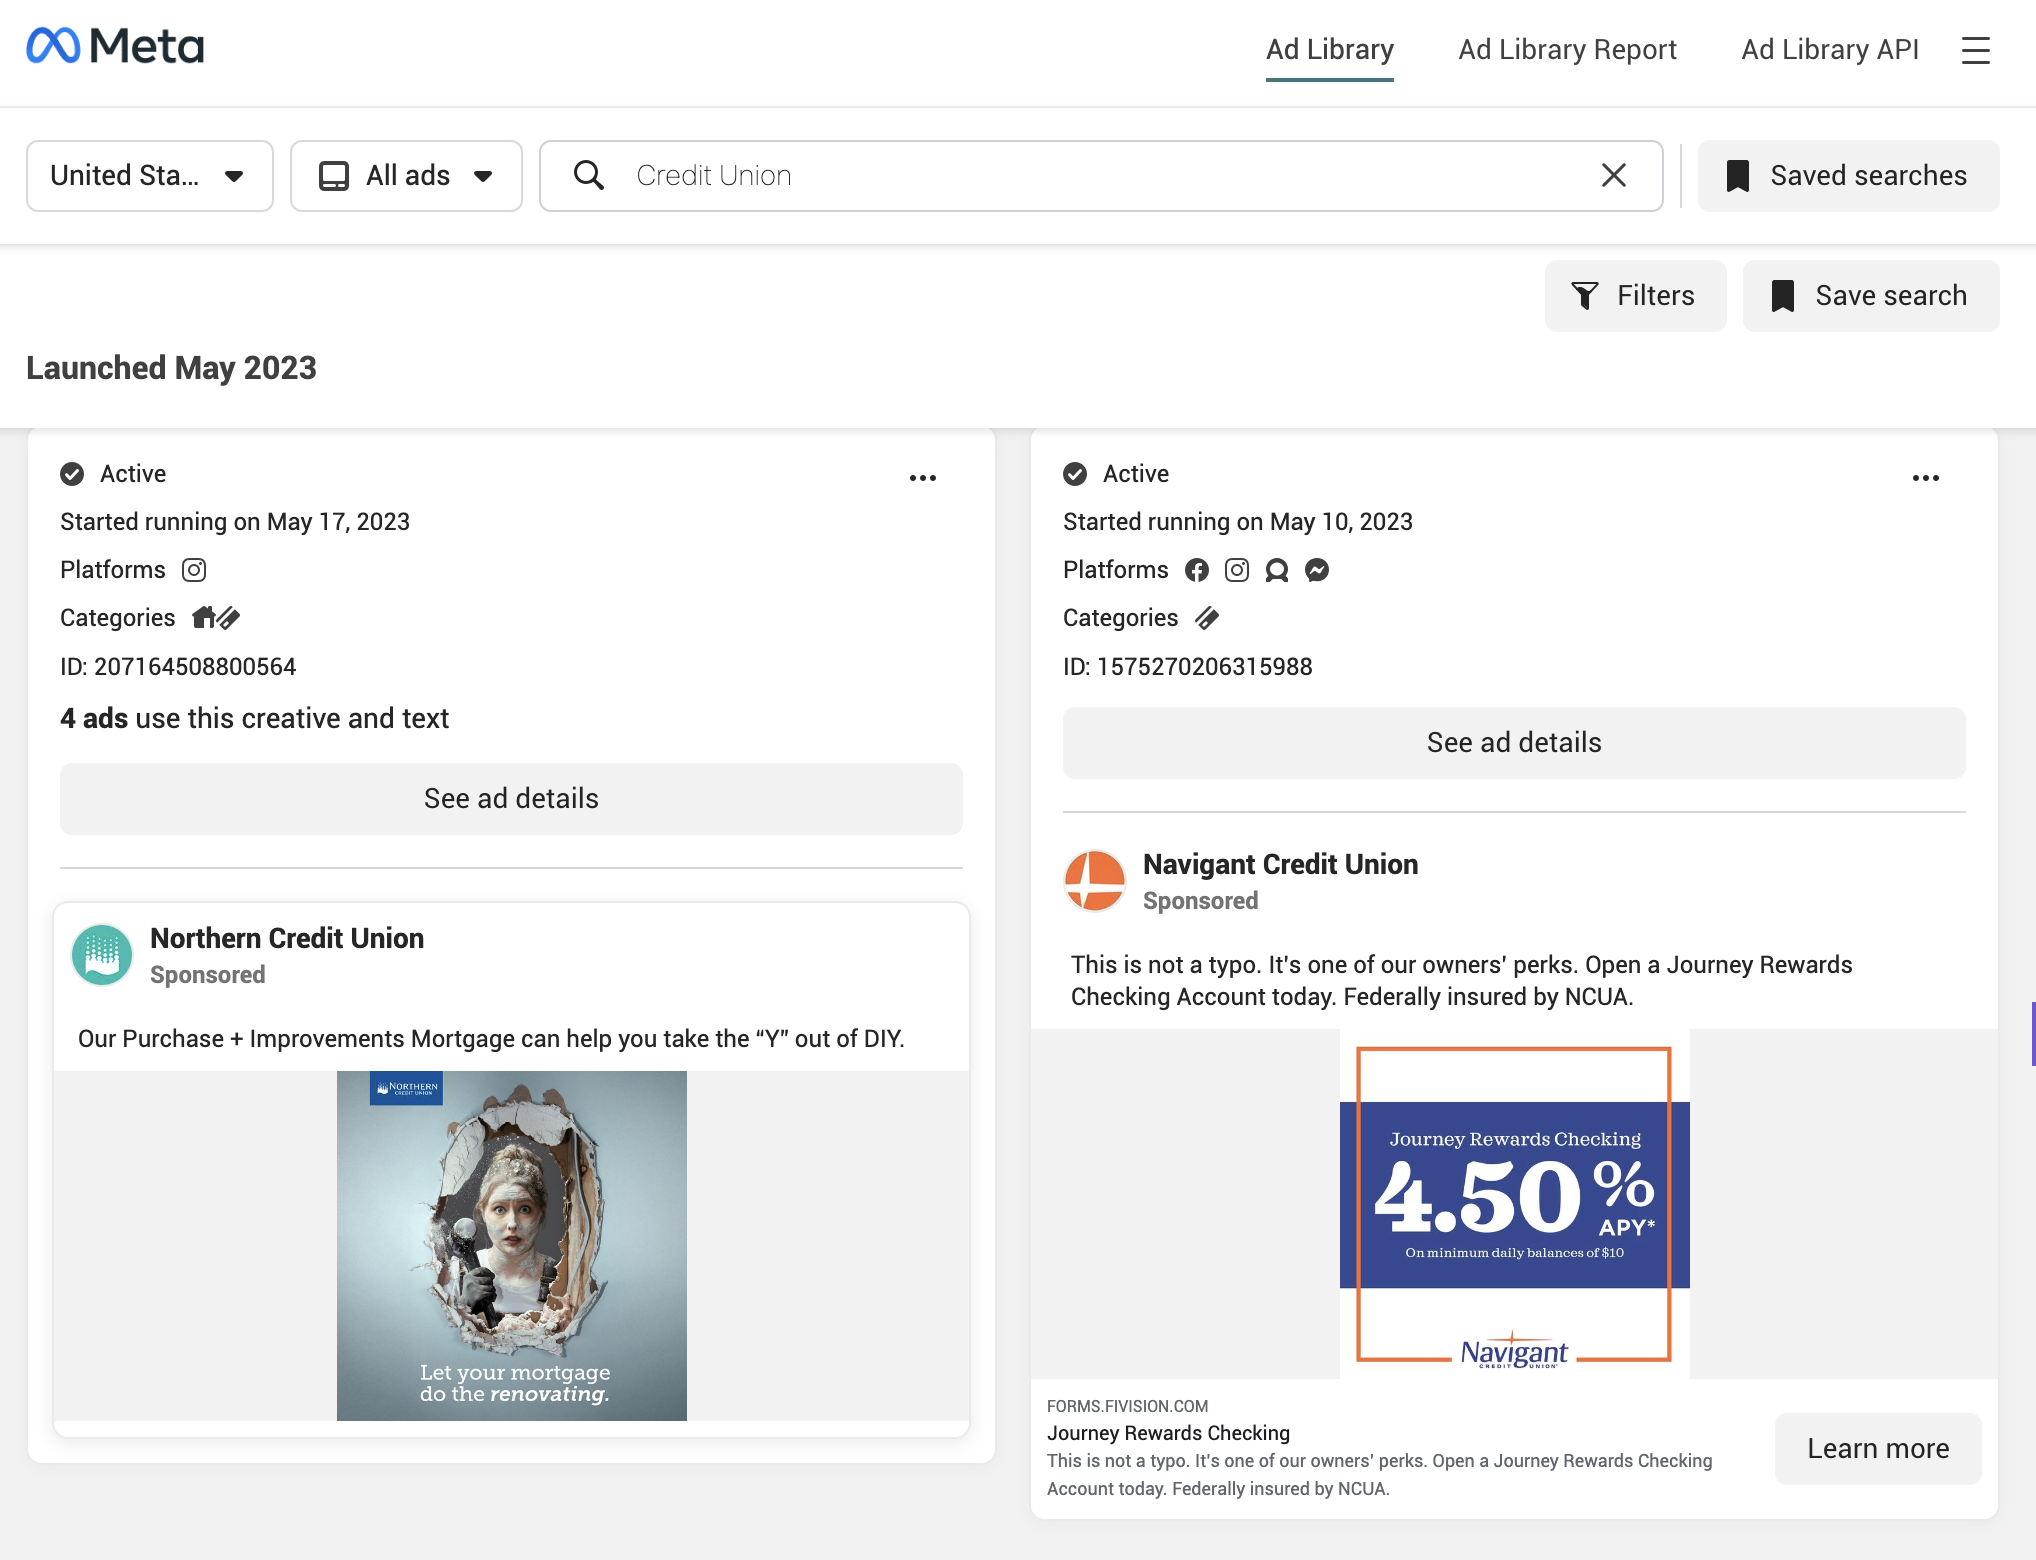Clear the Credit Union search text
2036x1560 pixels.
click(x=1613, y=175)
